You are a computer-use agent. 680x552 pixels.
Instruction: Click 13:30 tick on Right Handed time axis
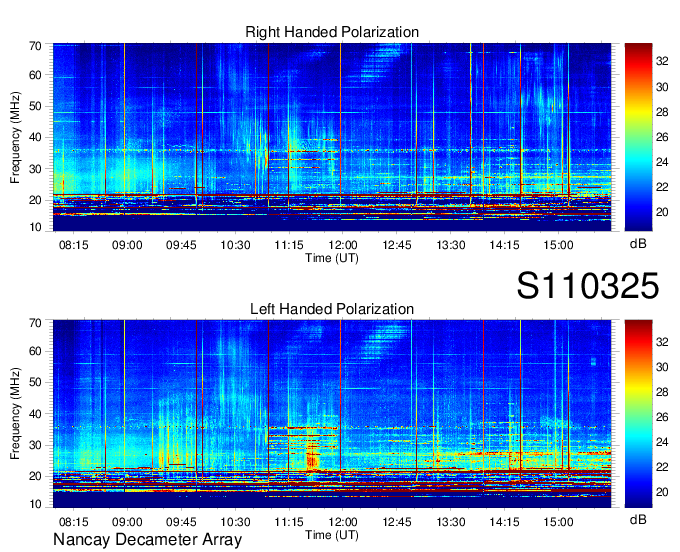coord(451,245)
